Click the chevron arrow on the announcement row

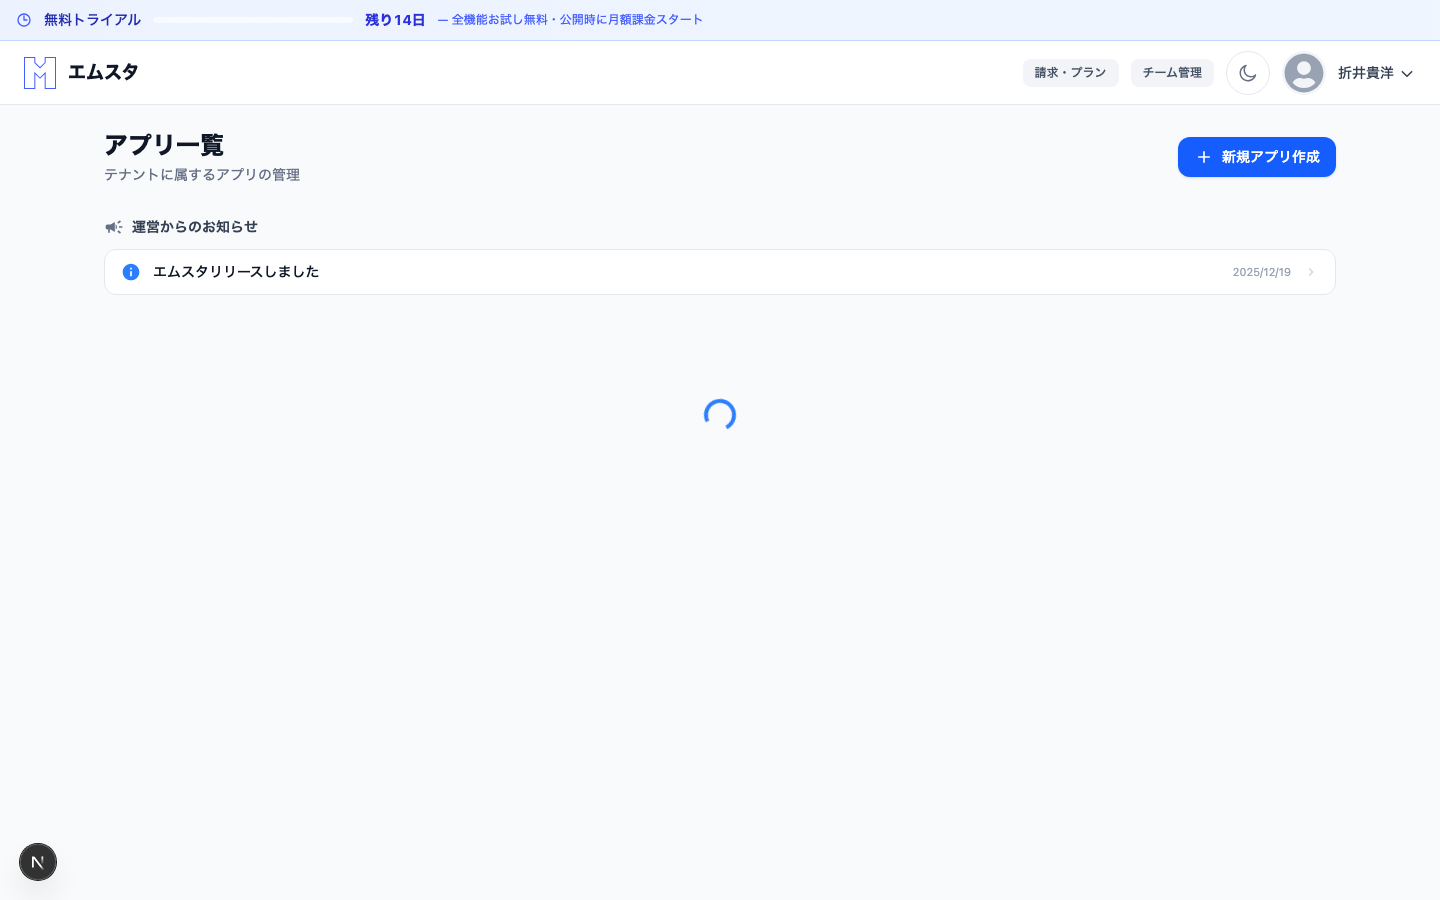(x=1311, y=272)
